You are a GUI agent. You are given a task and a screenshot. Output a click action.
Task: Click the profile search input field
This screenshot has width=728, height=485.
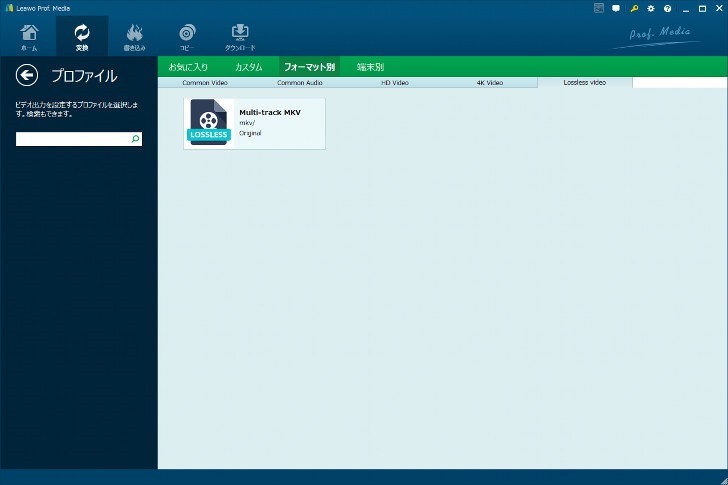pyautogui.click(x=78, y=139)
